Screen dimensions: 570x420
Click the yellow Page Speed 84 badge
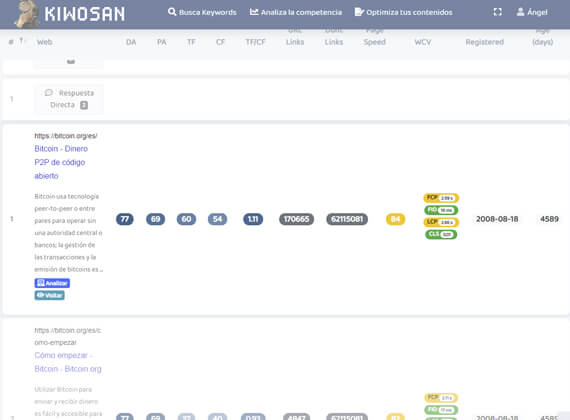395,219
